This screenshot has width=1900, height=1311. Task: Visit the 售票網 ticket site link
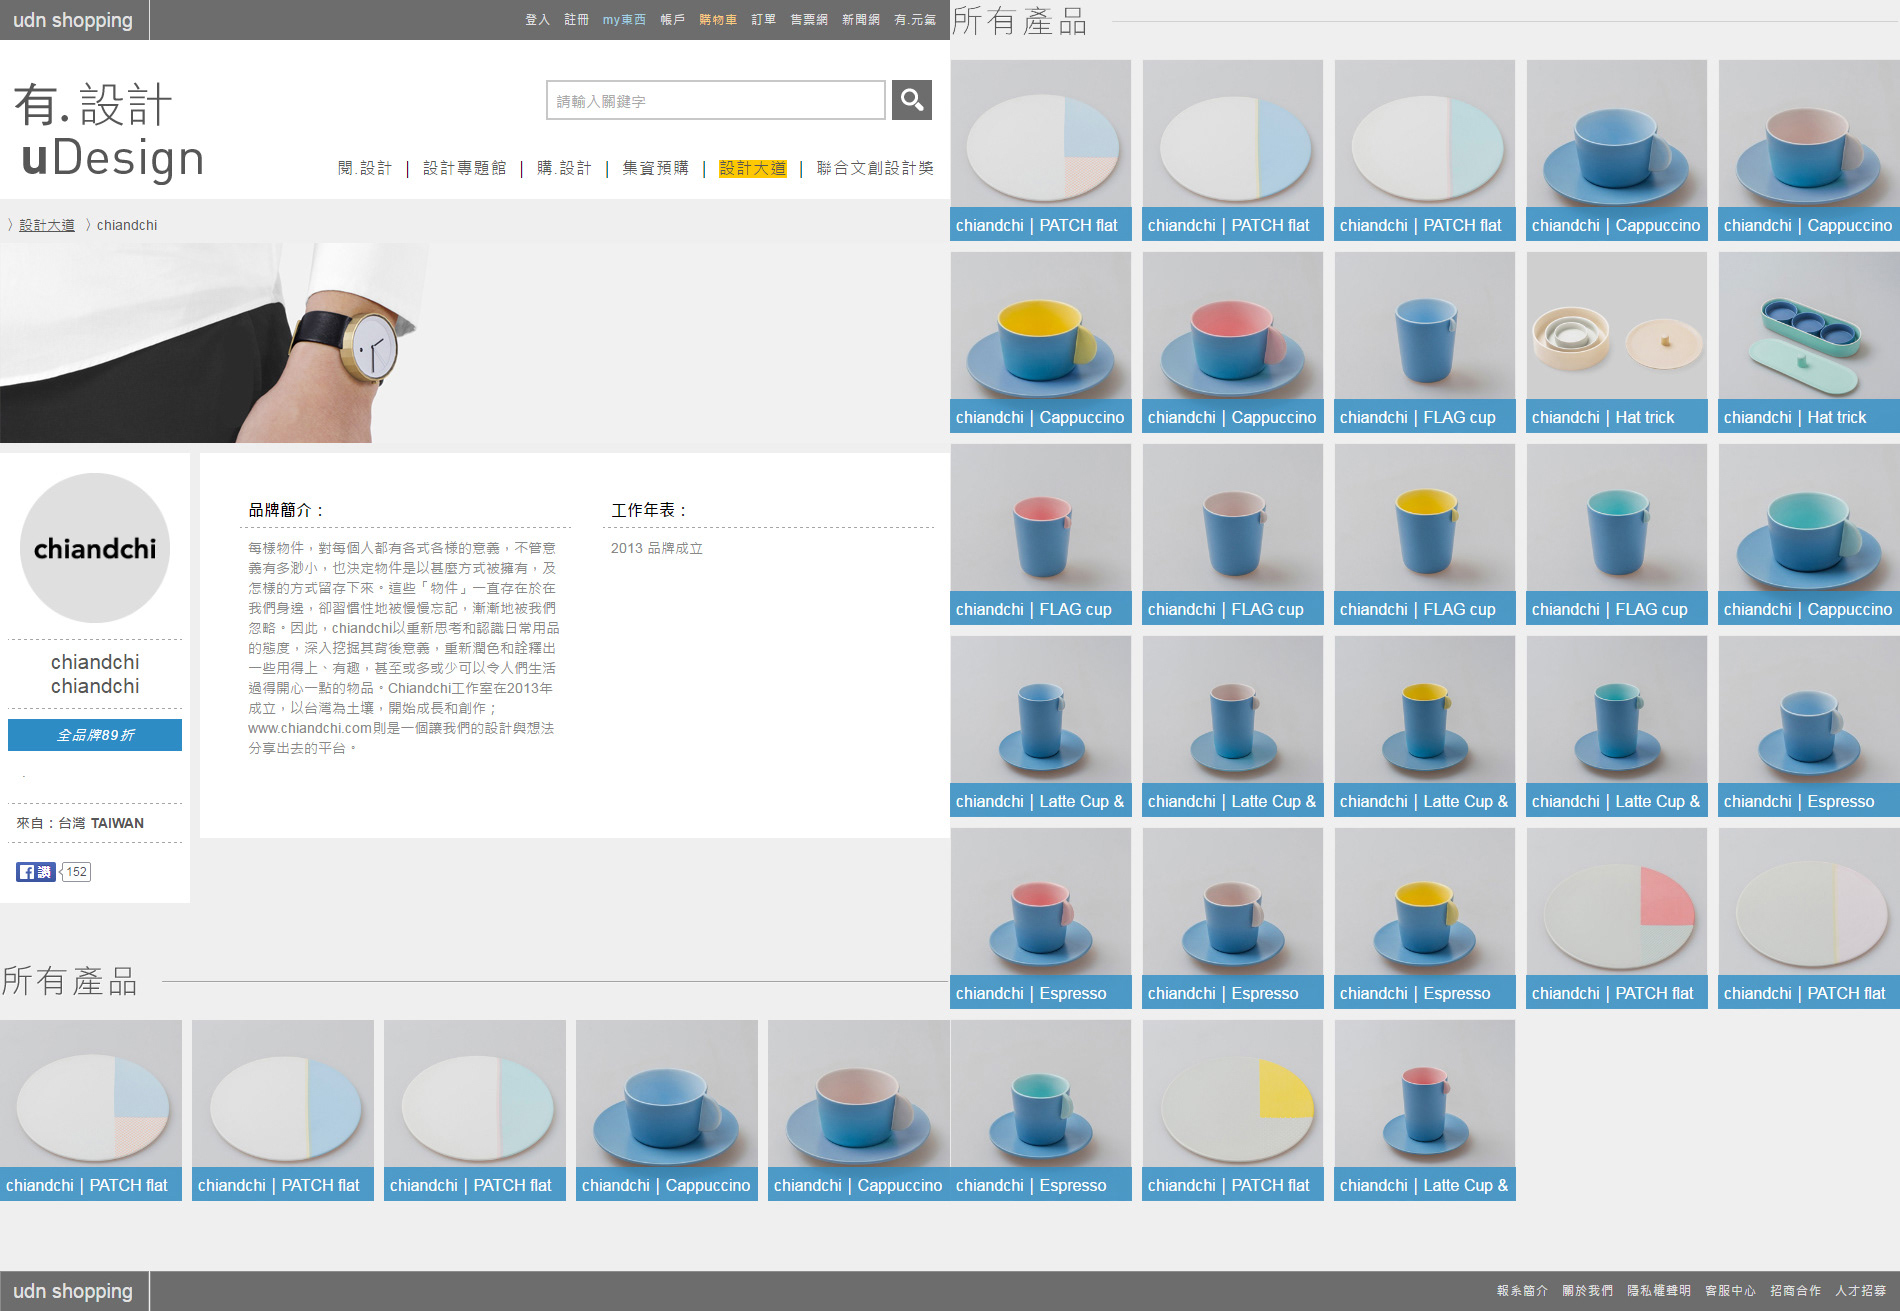click(x=809, y=20)
